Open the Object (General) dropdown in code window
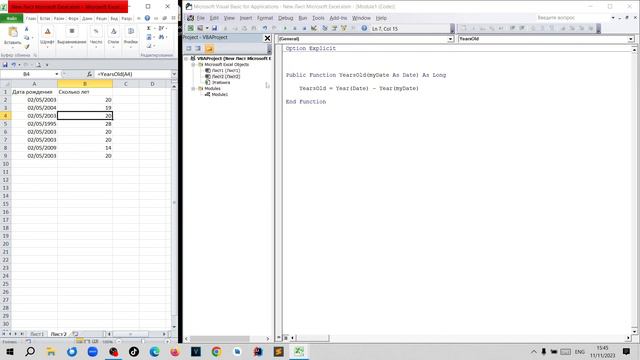The width and height of the screenshot is (640, 360). point(450,39)
